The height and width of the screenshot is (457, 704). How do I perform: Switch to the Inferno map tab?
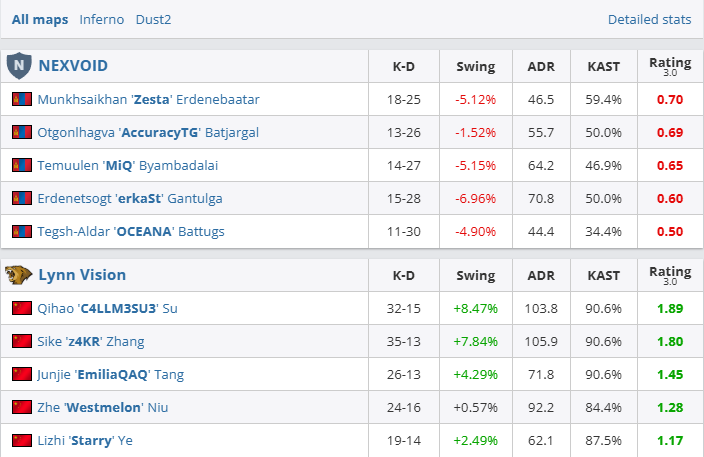(101, 19)
